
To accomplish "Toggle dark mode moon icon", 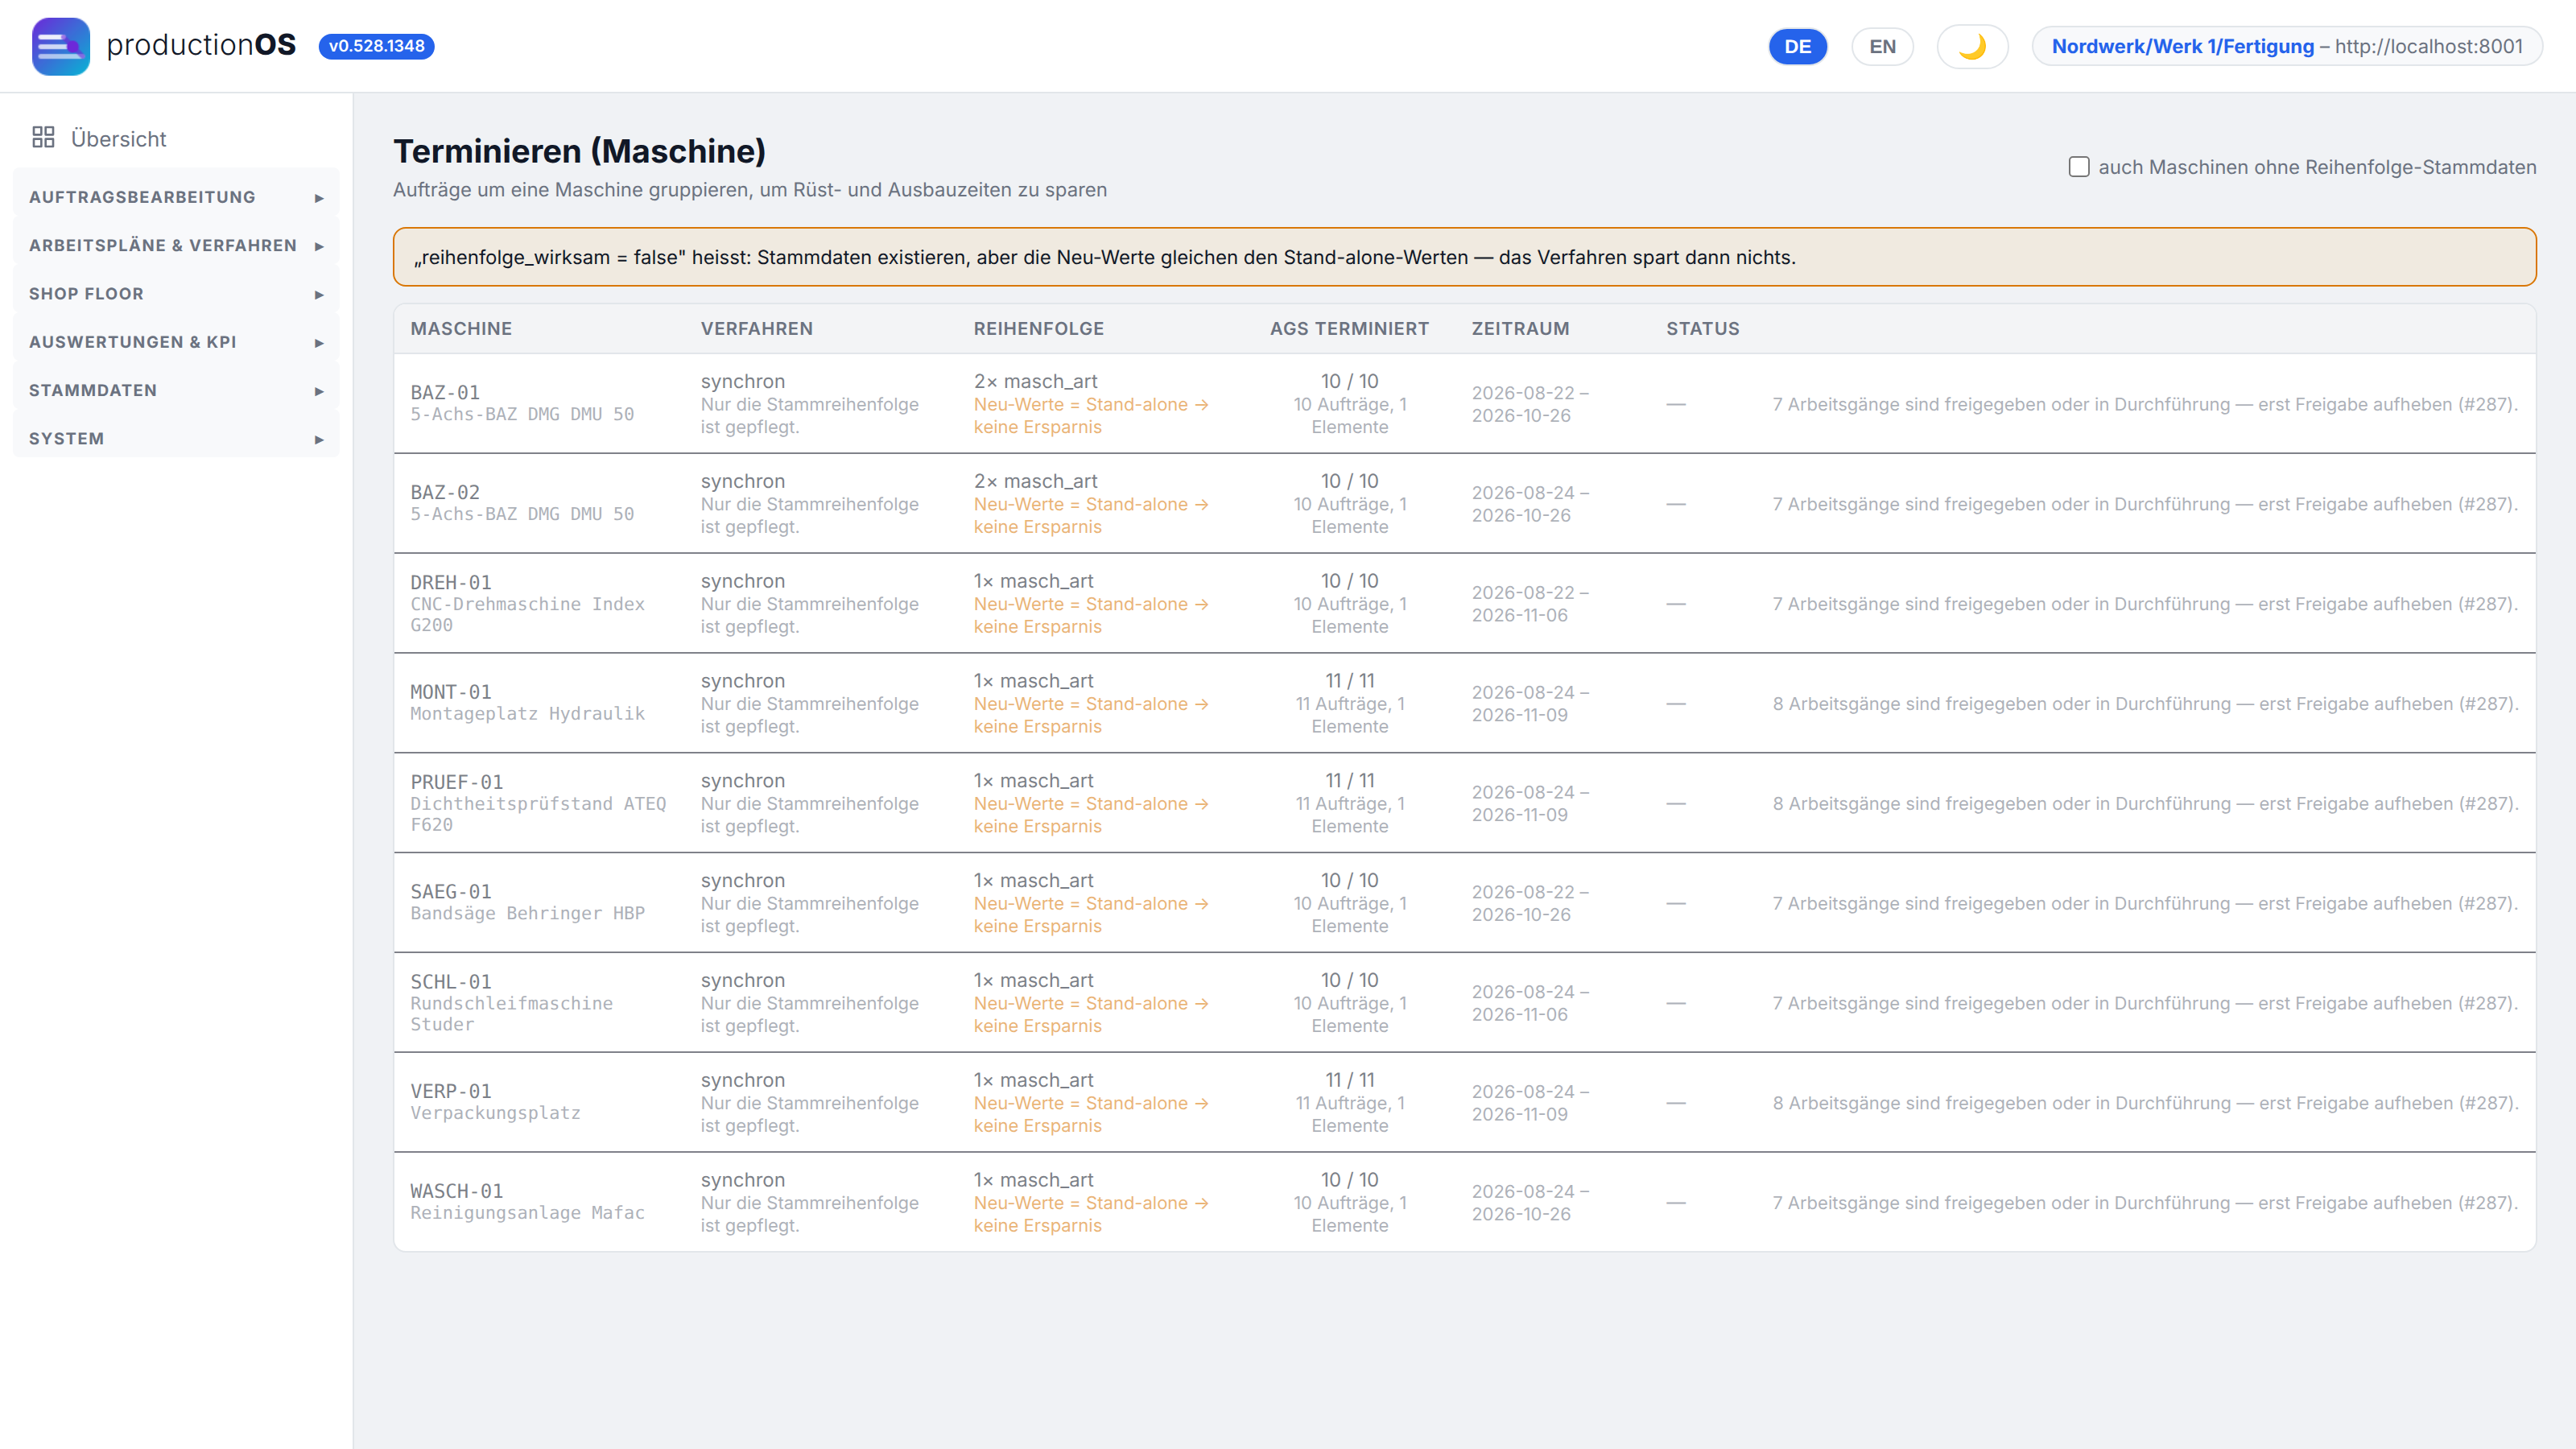I will tap(1972, 46).
